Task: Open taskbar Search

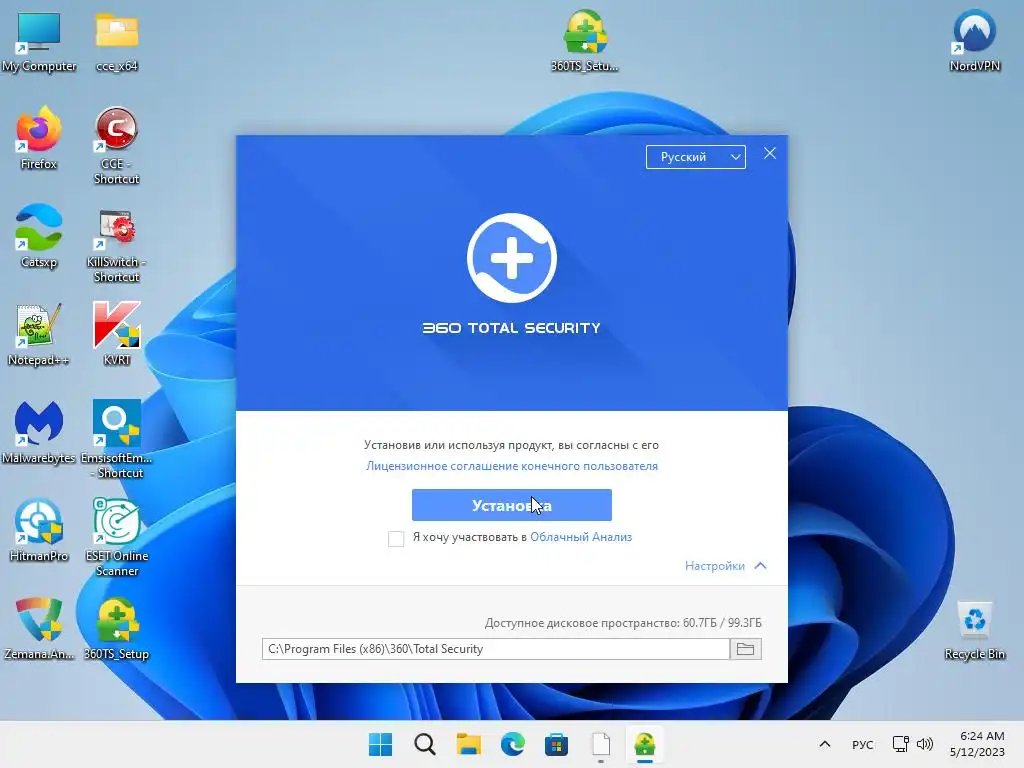Action: [x=424, y=744]
